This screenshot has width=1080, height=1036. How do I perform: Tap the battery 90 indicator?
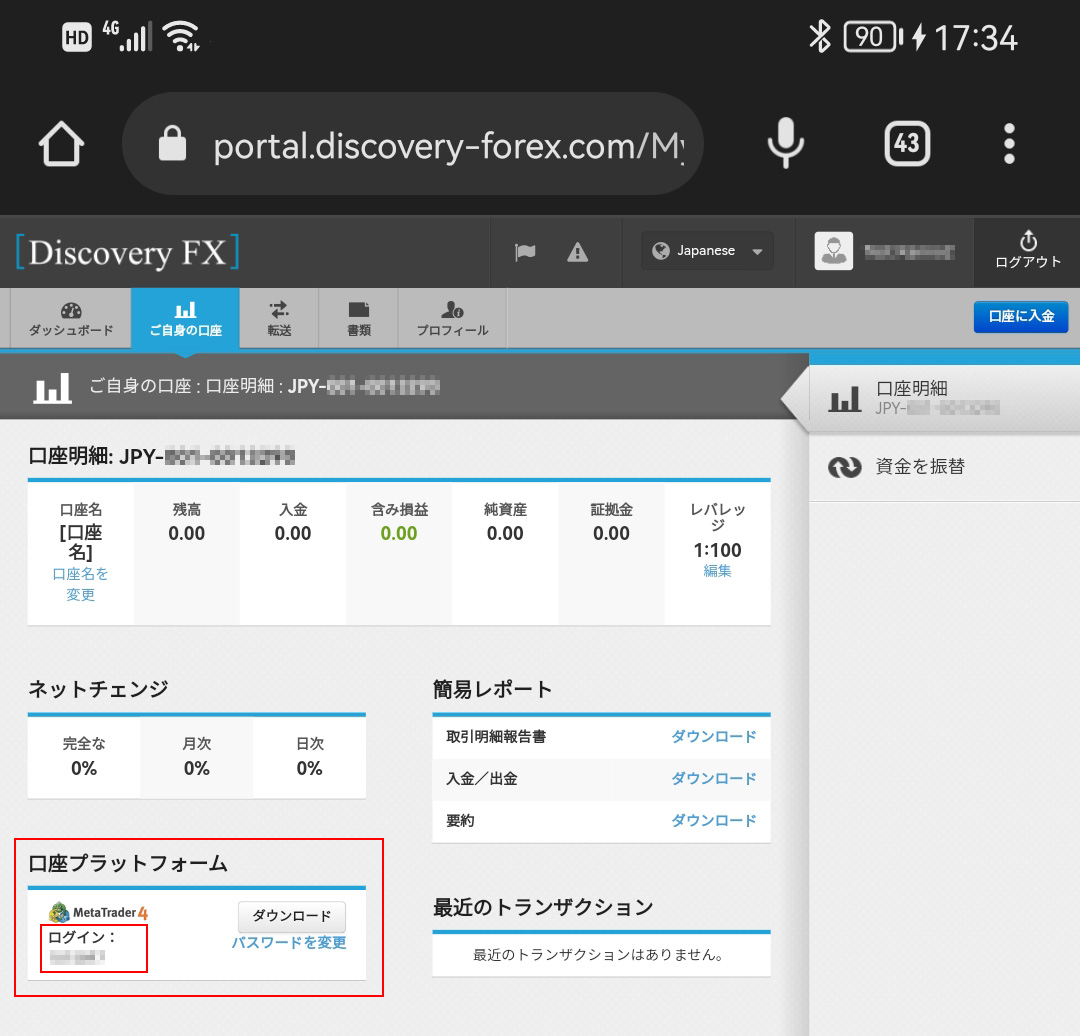pyautogui.click(x=873, y=37)
